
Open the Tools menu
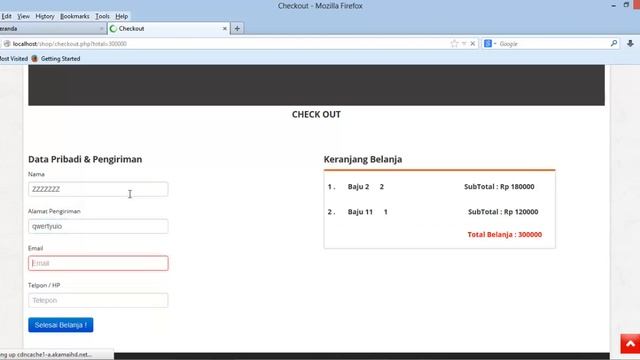tap(102, 16)
